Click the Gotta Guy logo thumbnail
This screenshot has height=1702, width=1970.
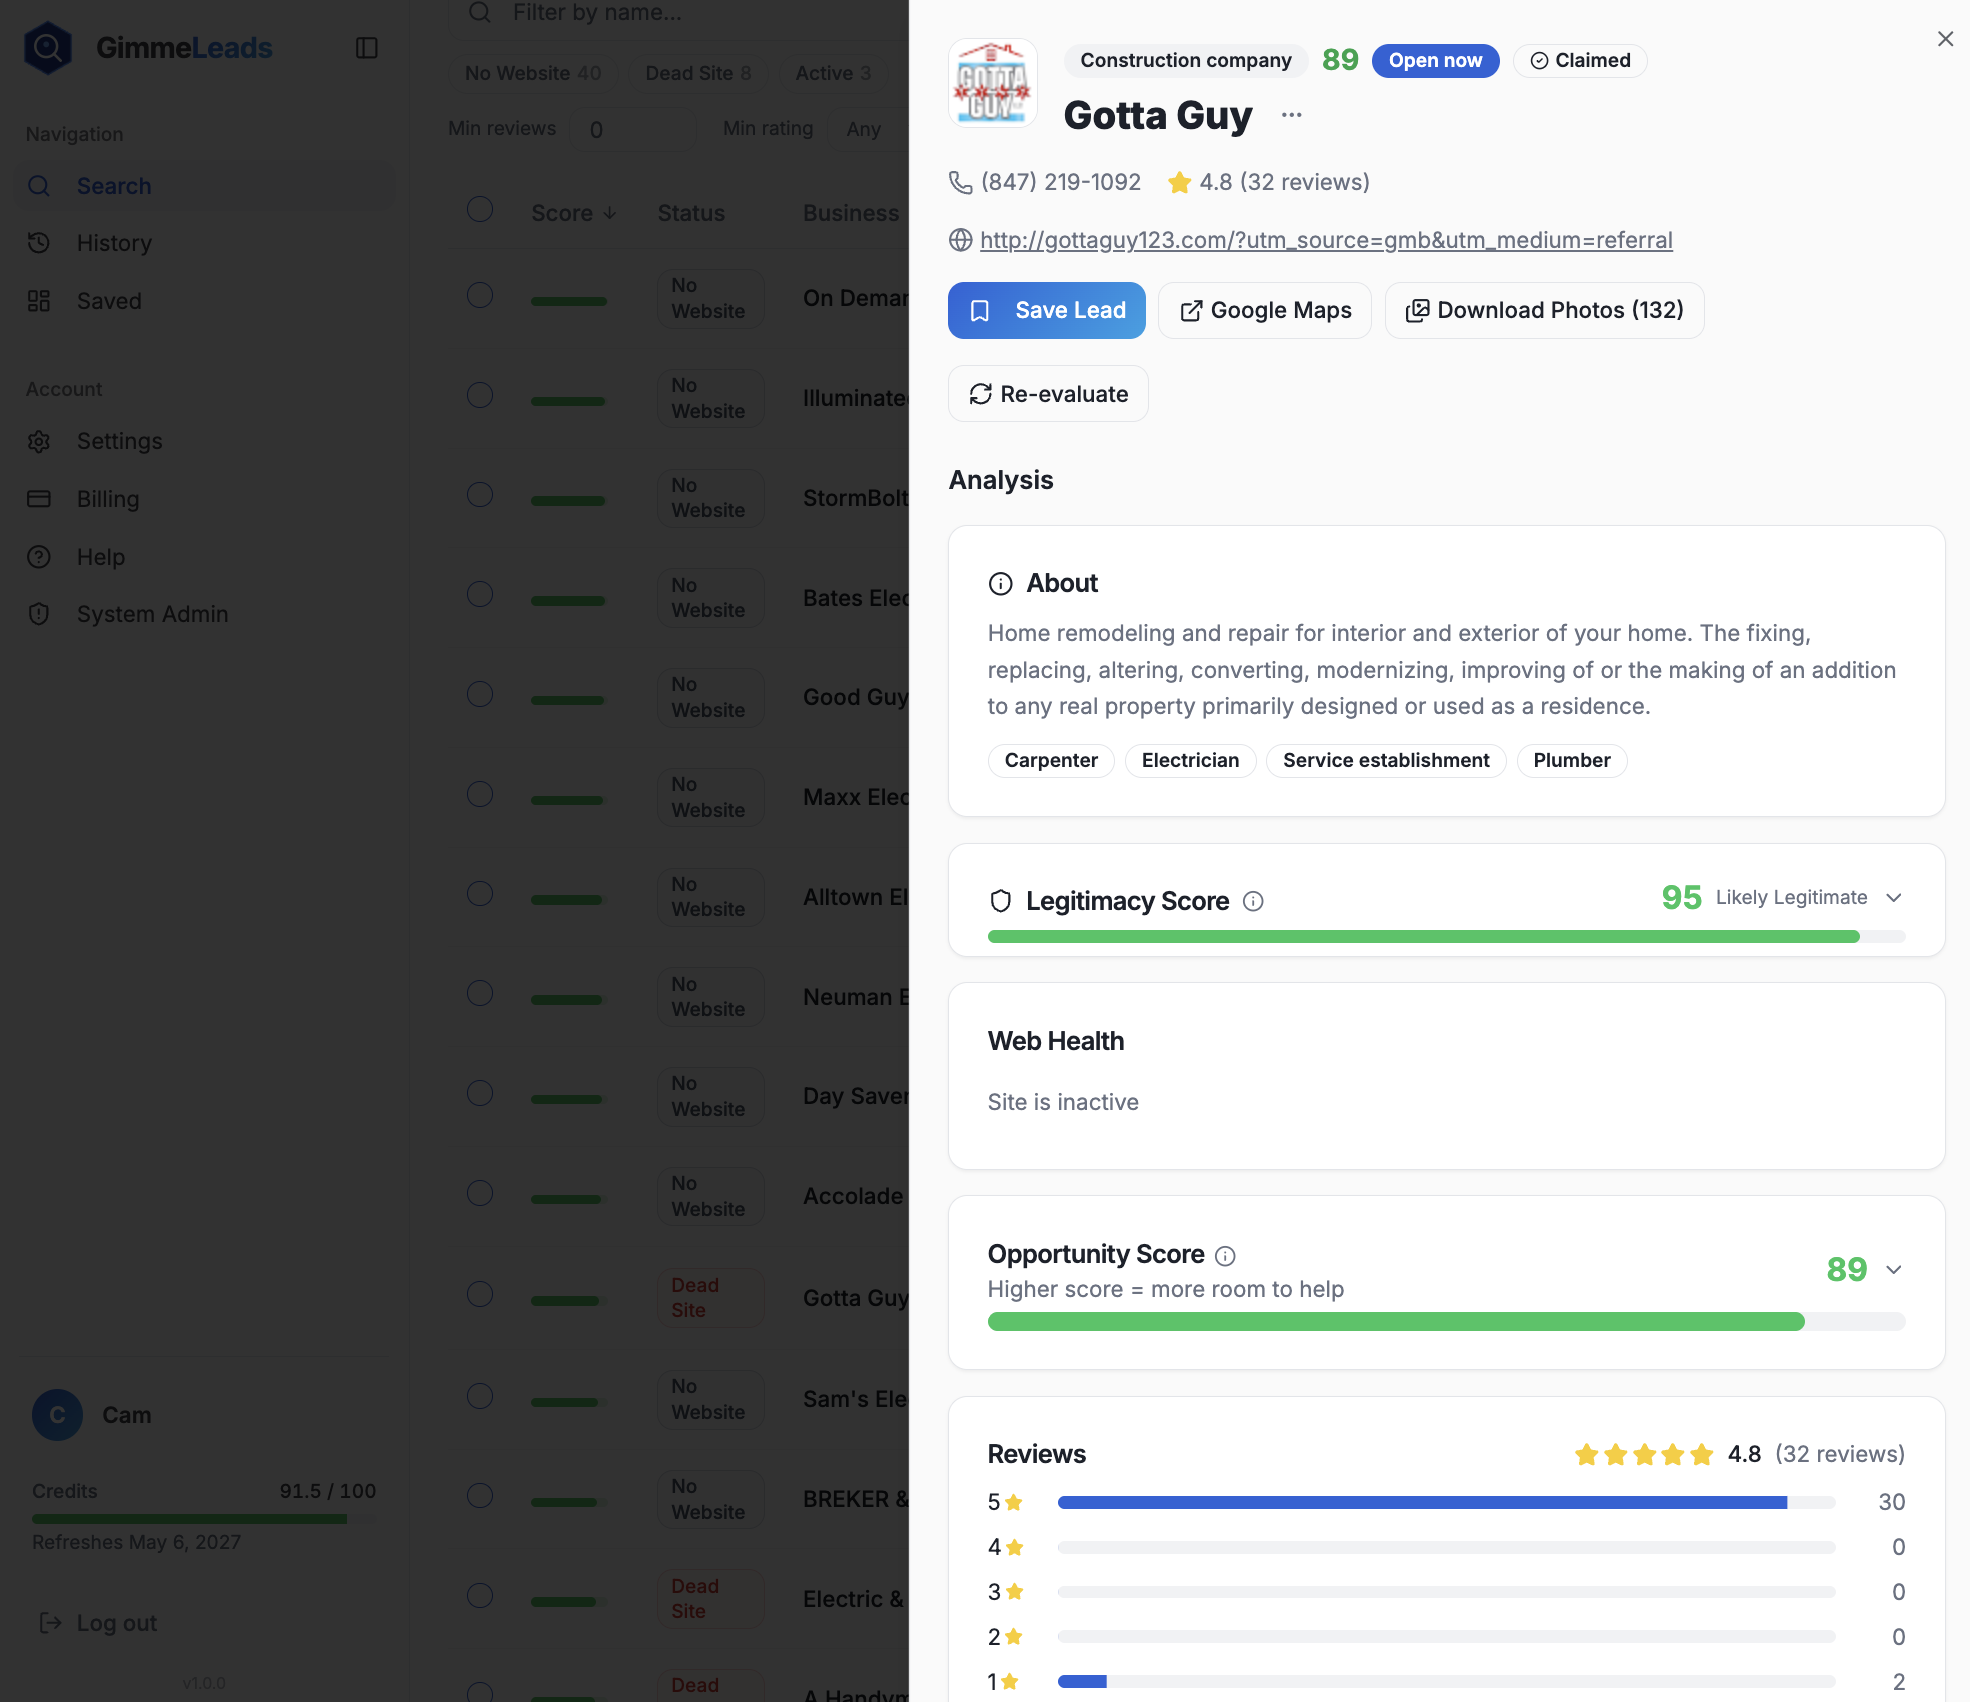pyautogui.click(x=993, y=84)
